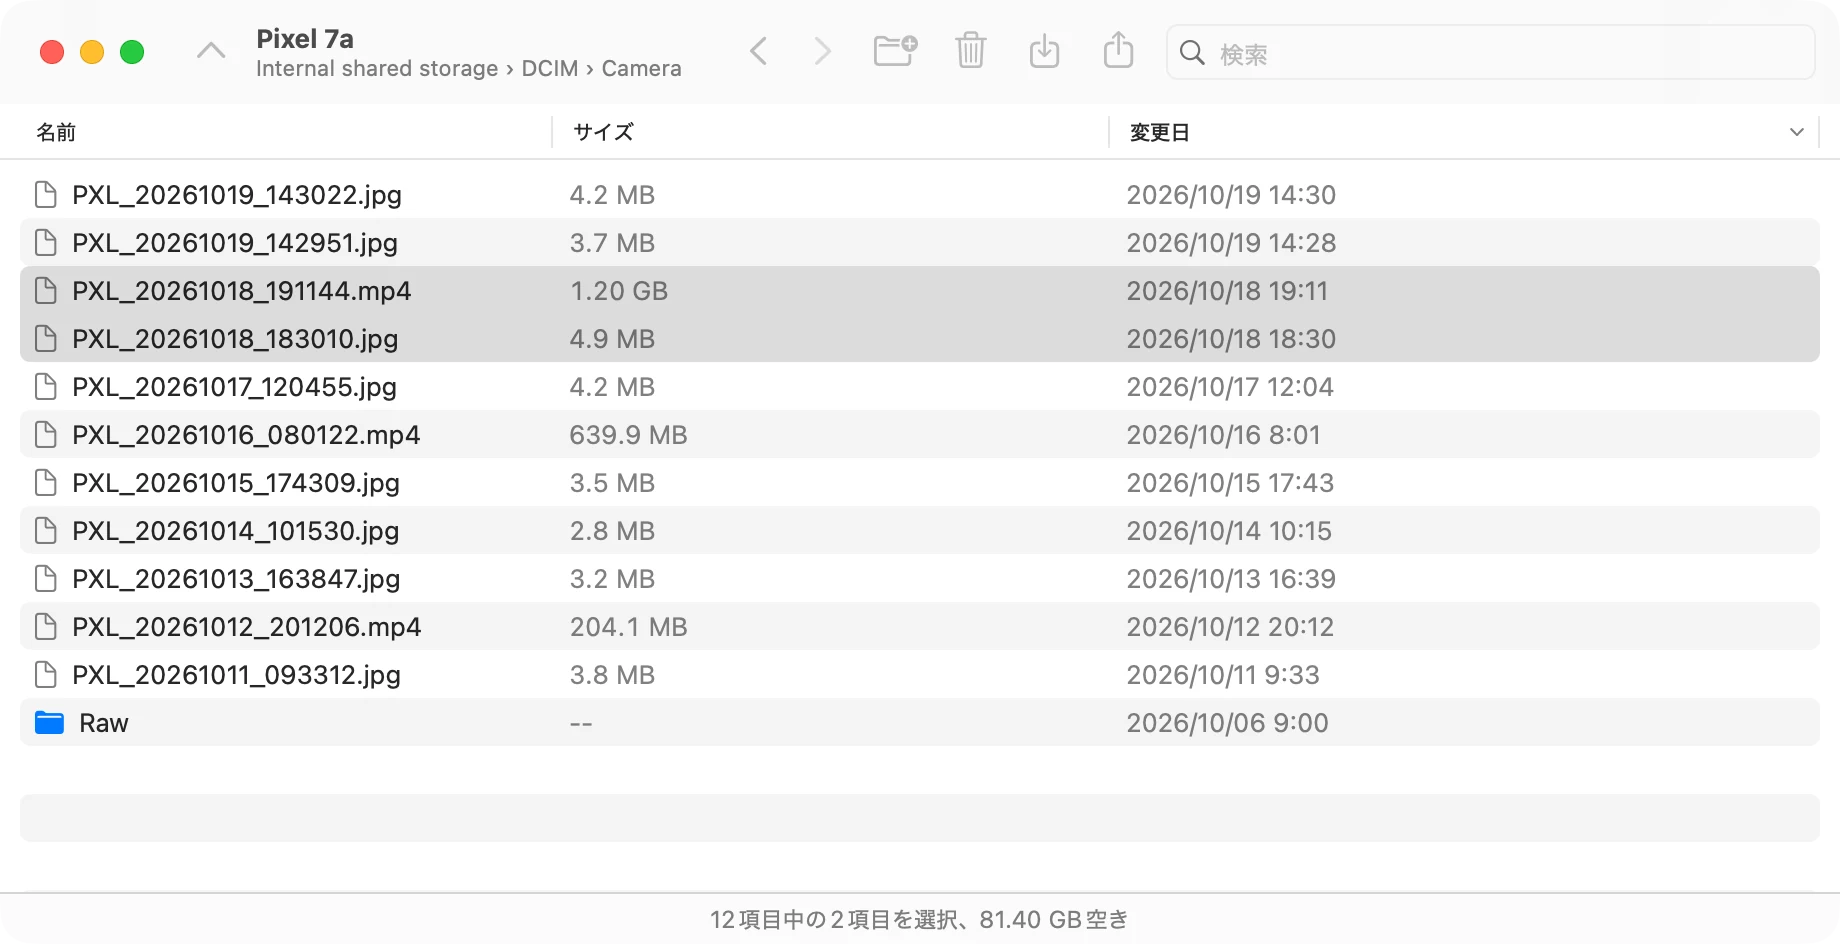Sort by サイズ column header
Image resolution: width=1840 pixels, height=944 pixels.
click(603, 132)
